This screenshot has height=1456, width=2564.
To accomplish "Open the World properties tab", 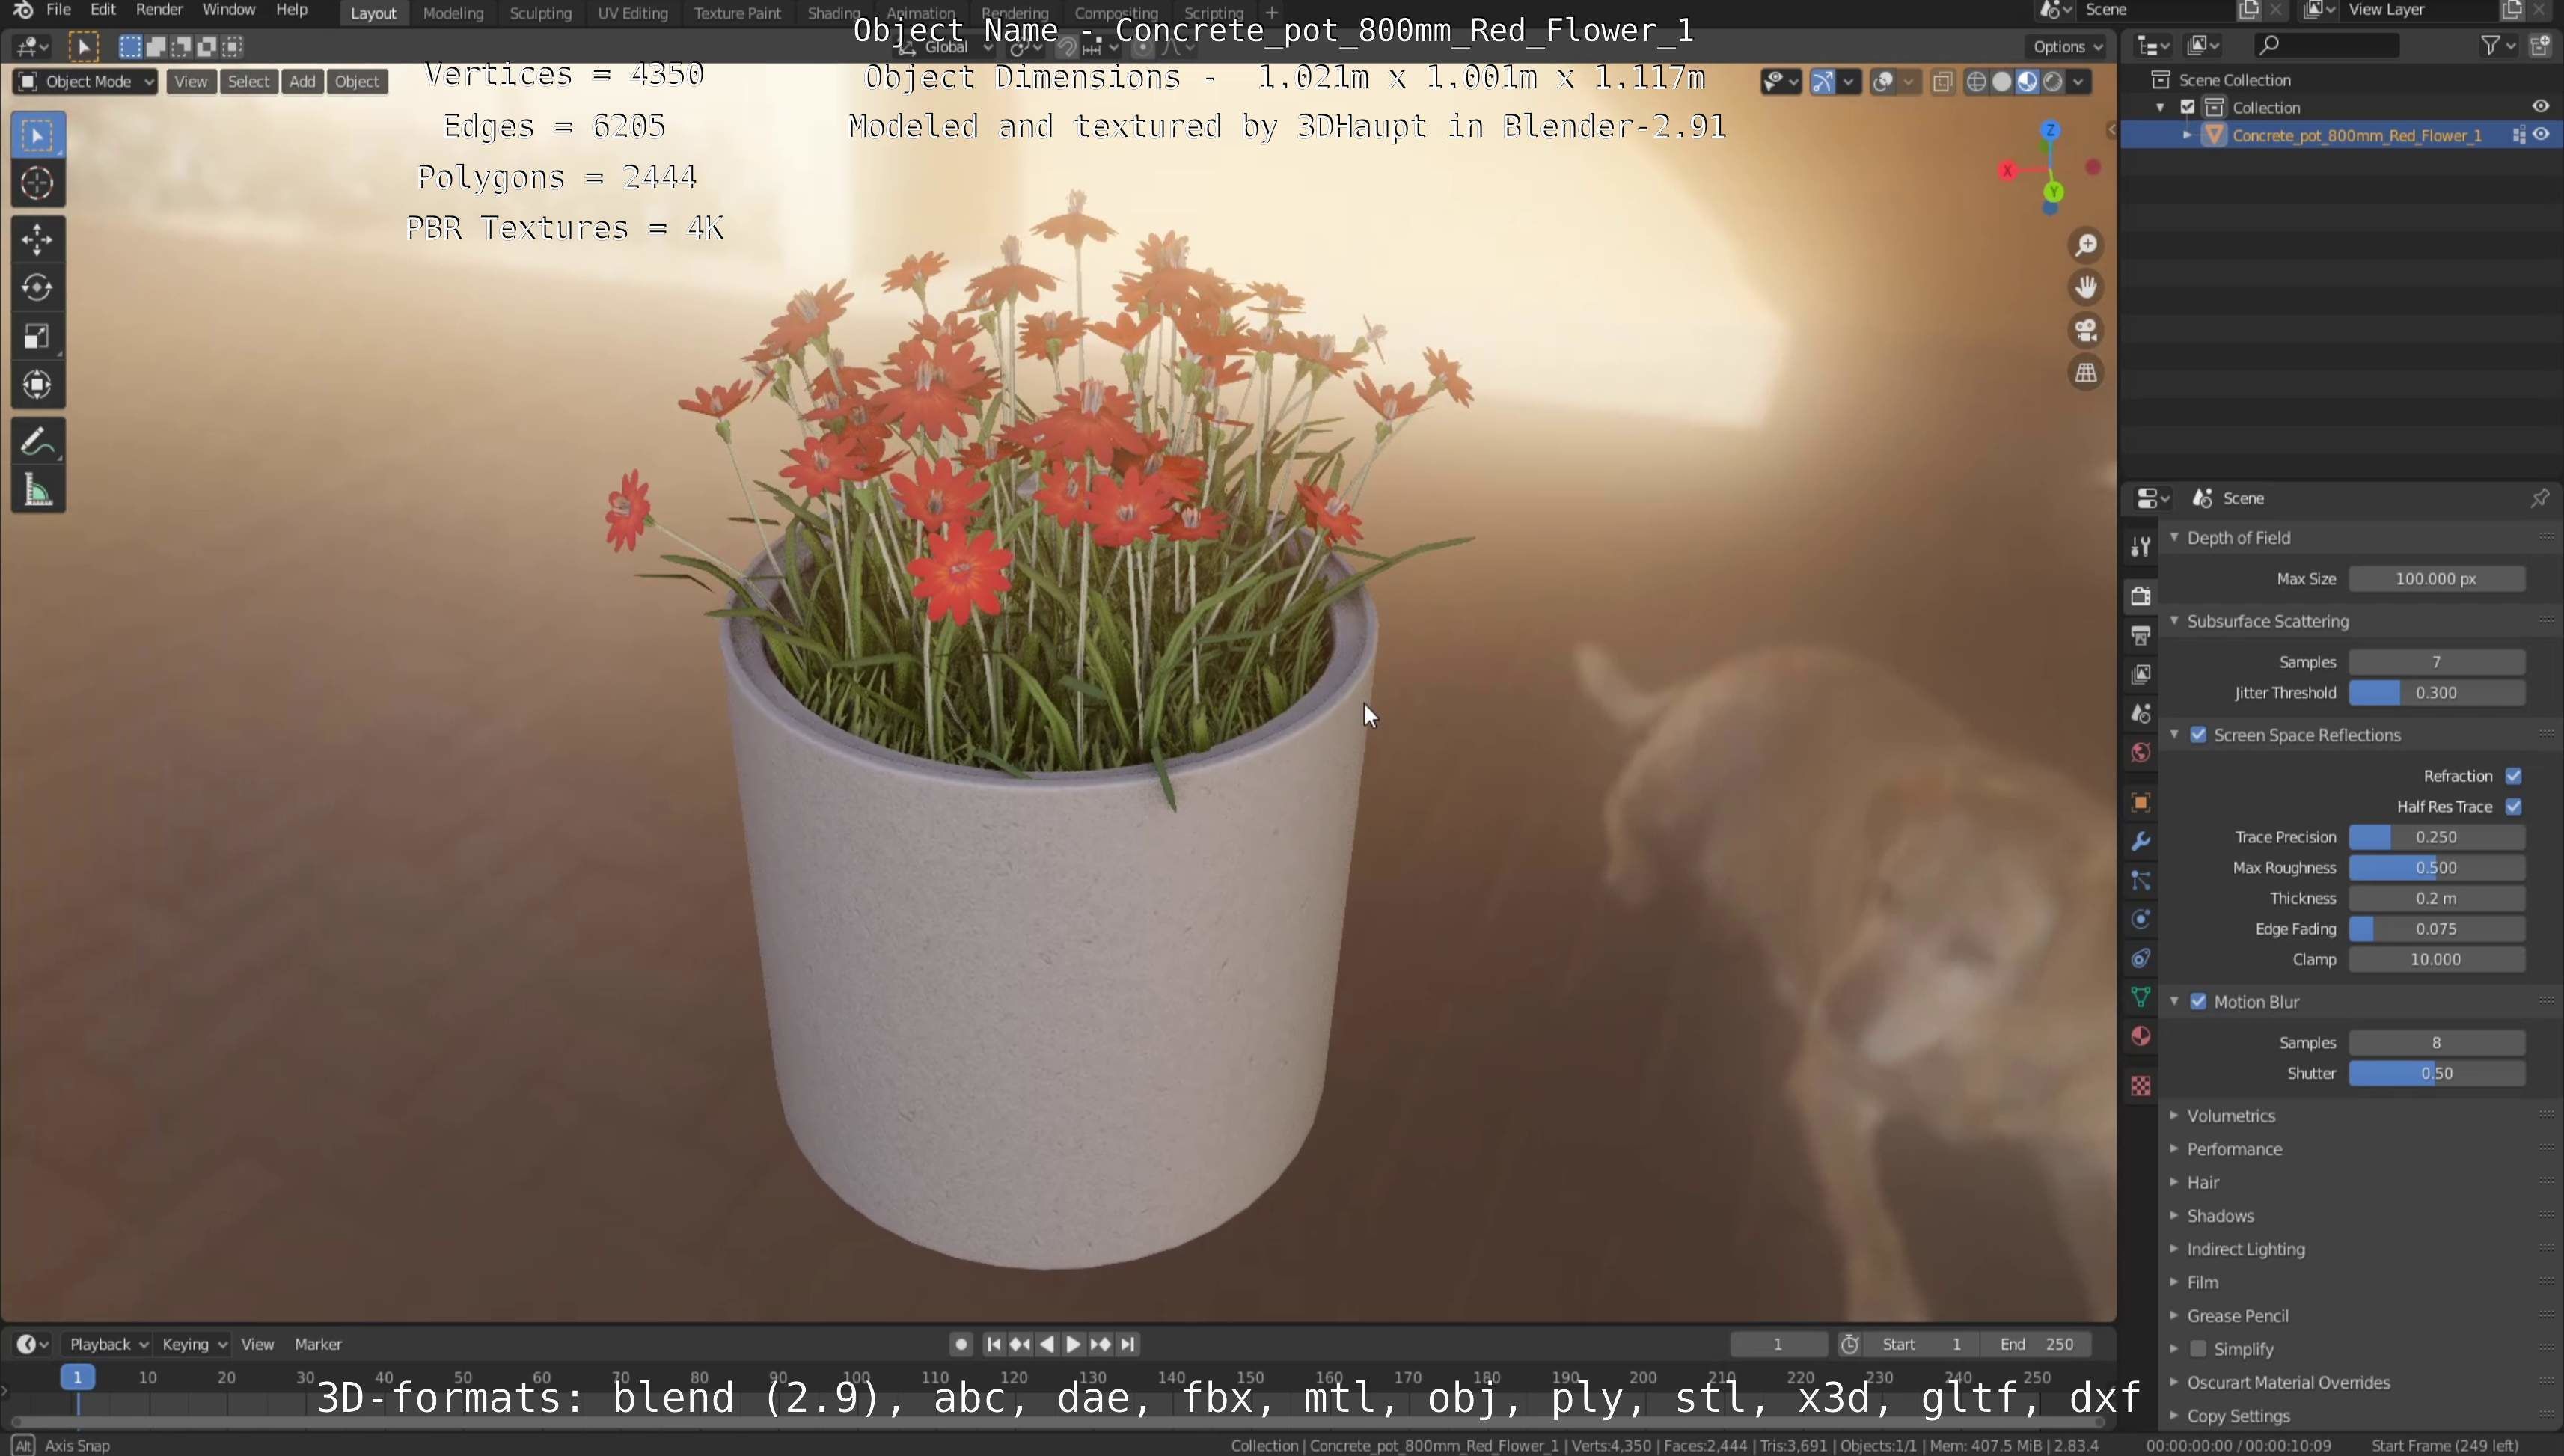I will coord(2140,752).
